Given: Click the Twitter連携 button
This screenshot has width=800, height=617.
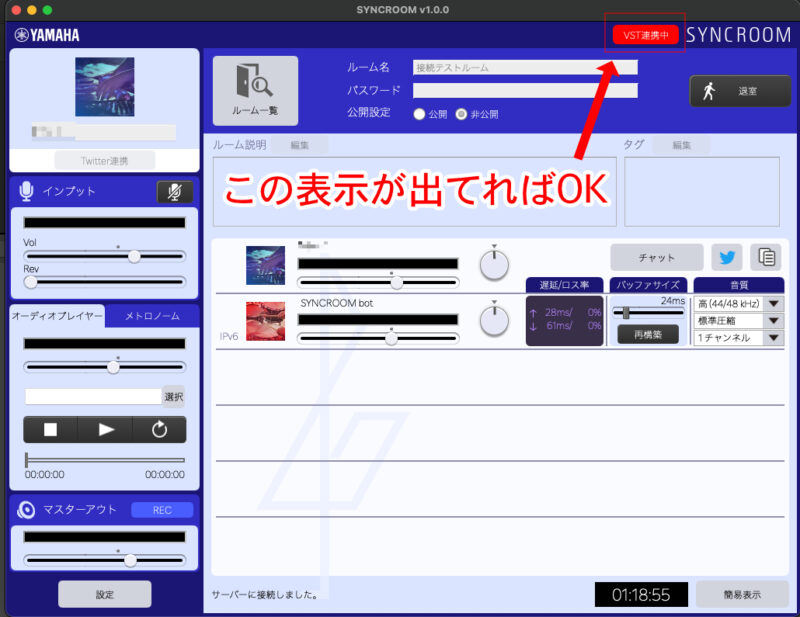Looking at the screenshot, I should pos(105,161).
